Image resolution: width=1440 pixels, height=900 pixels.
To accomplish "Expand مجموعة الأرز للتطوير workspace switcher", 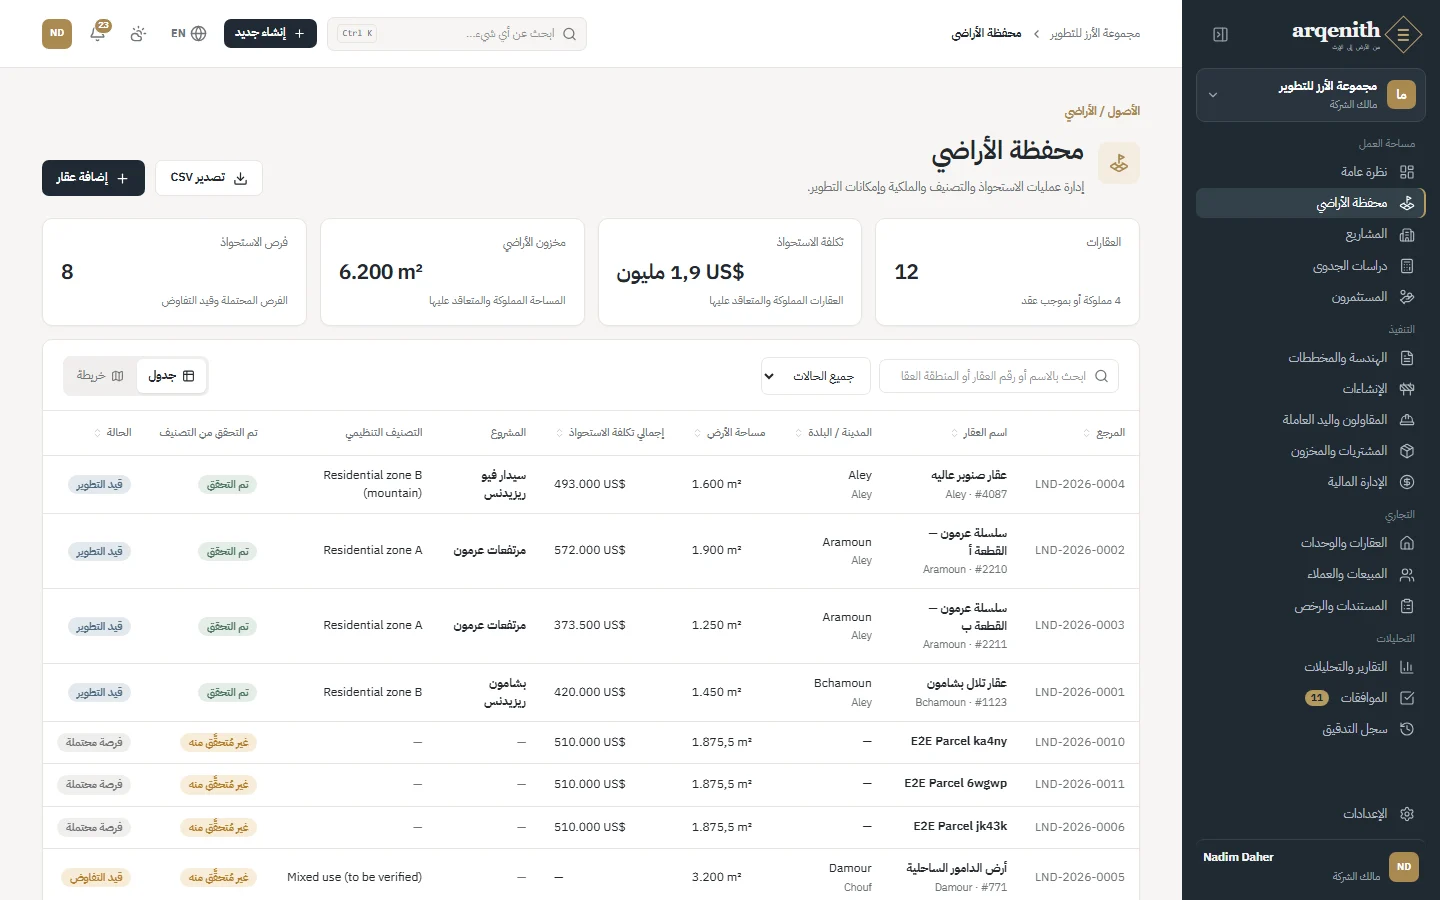I will [x=1310, y=95].
